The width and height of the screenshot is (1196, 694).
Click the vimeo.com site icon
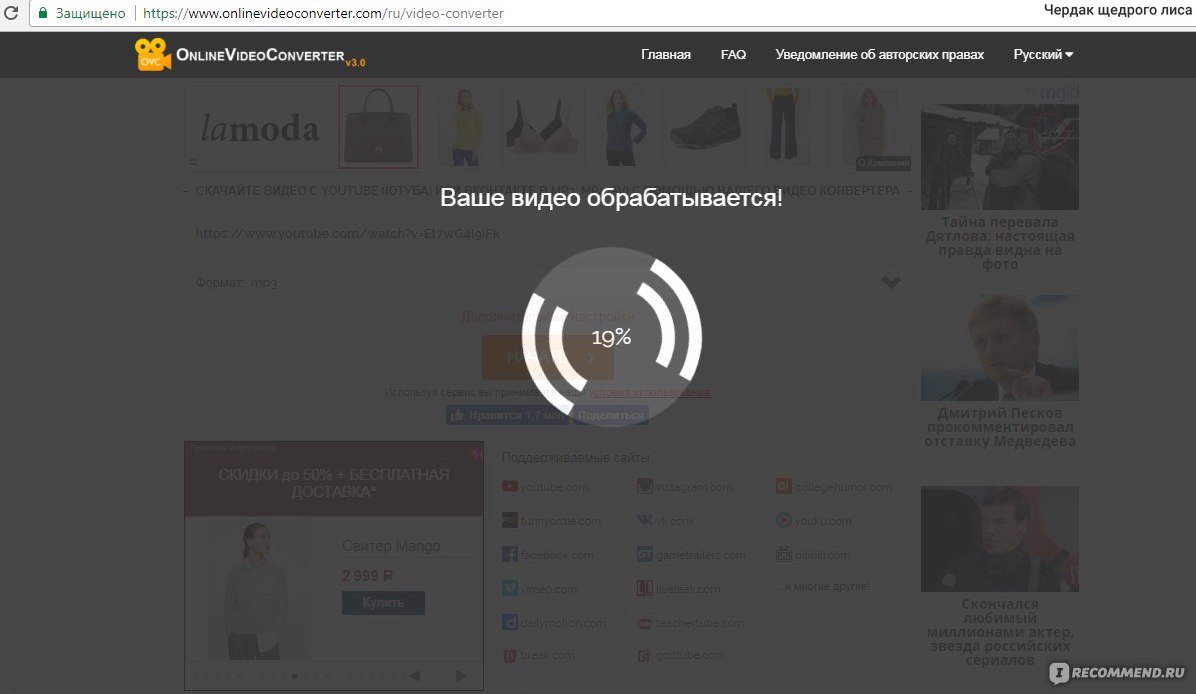tap(510, 589)
